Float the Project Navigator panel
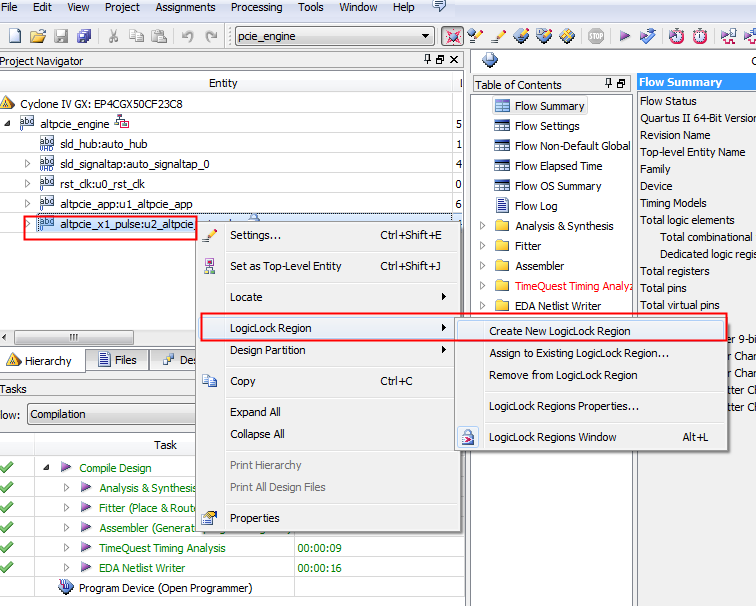The height and width of the screenshot is (606, 756). pos(440,60)
